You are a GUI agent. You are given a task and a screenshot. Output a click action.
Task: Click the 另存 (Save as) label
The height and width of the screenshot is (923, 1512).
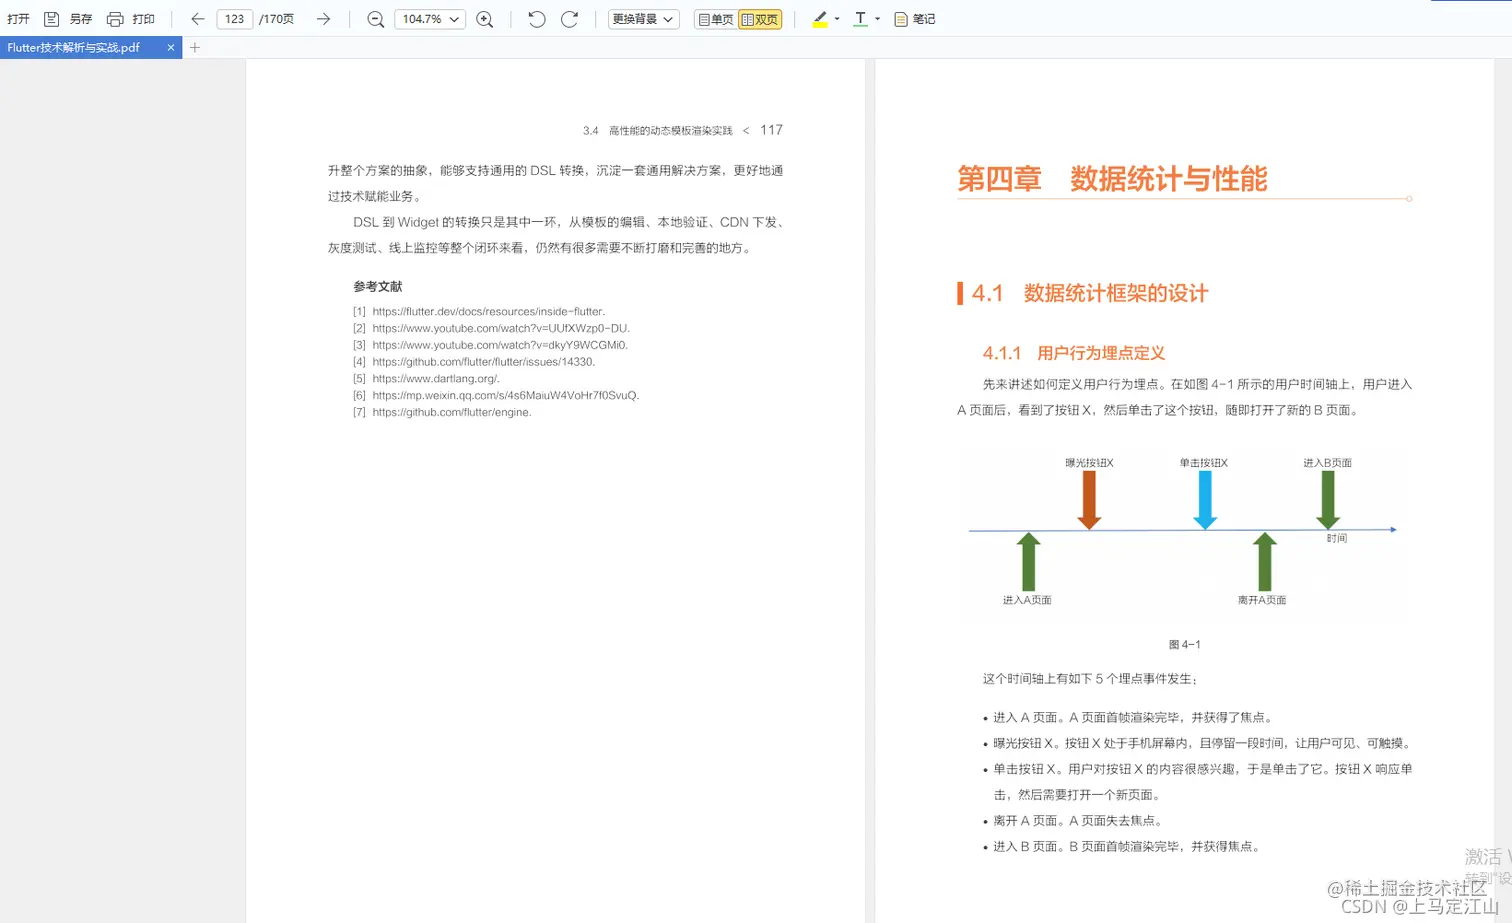click(81, 19)
